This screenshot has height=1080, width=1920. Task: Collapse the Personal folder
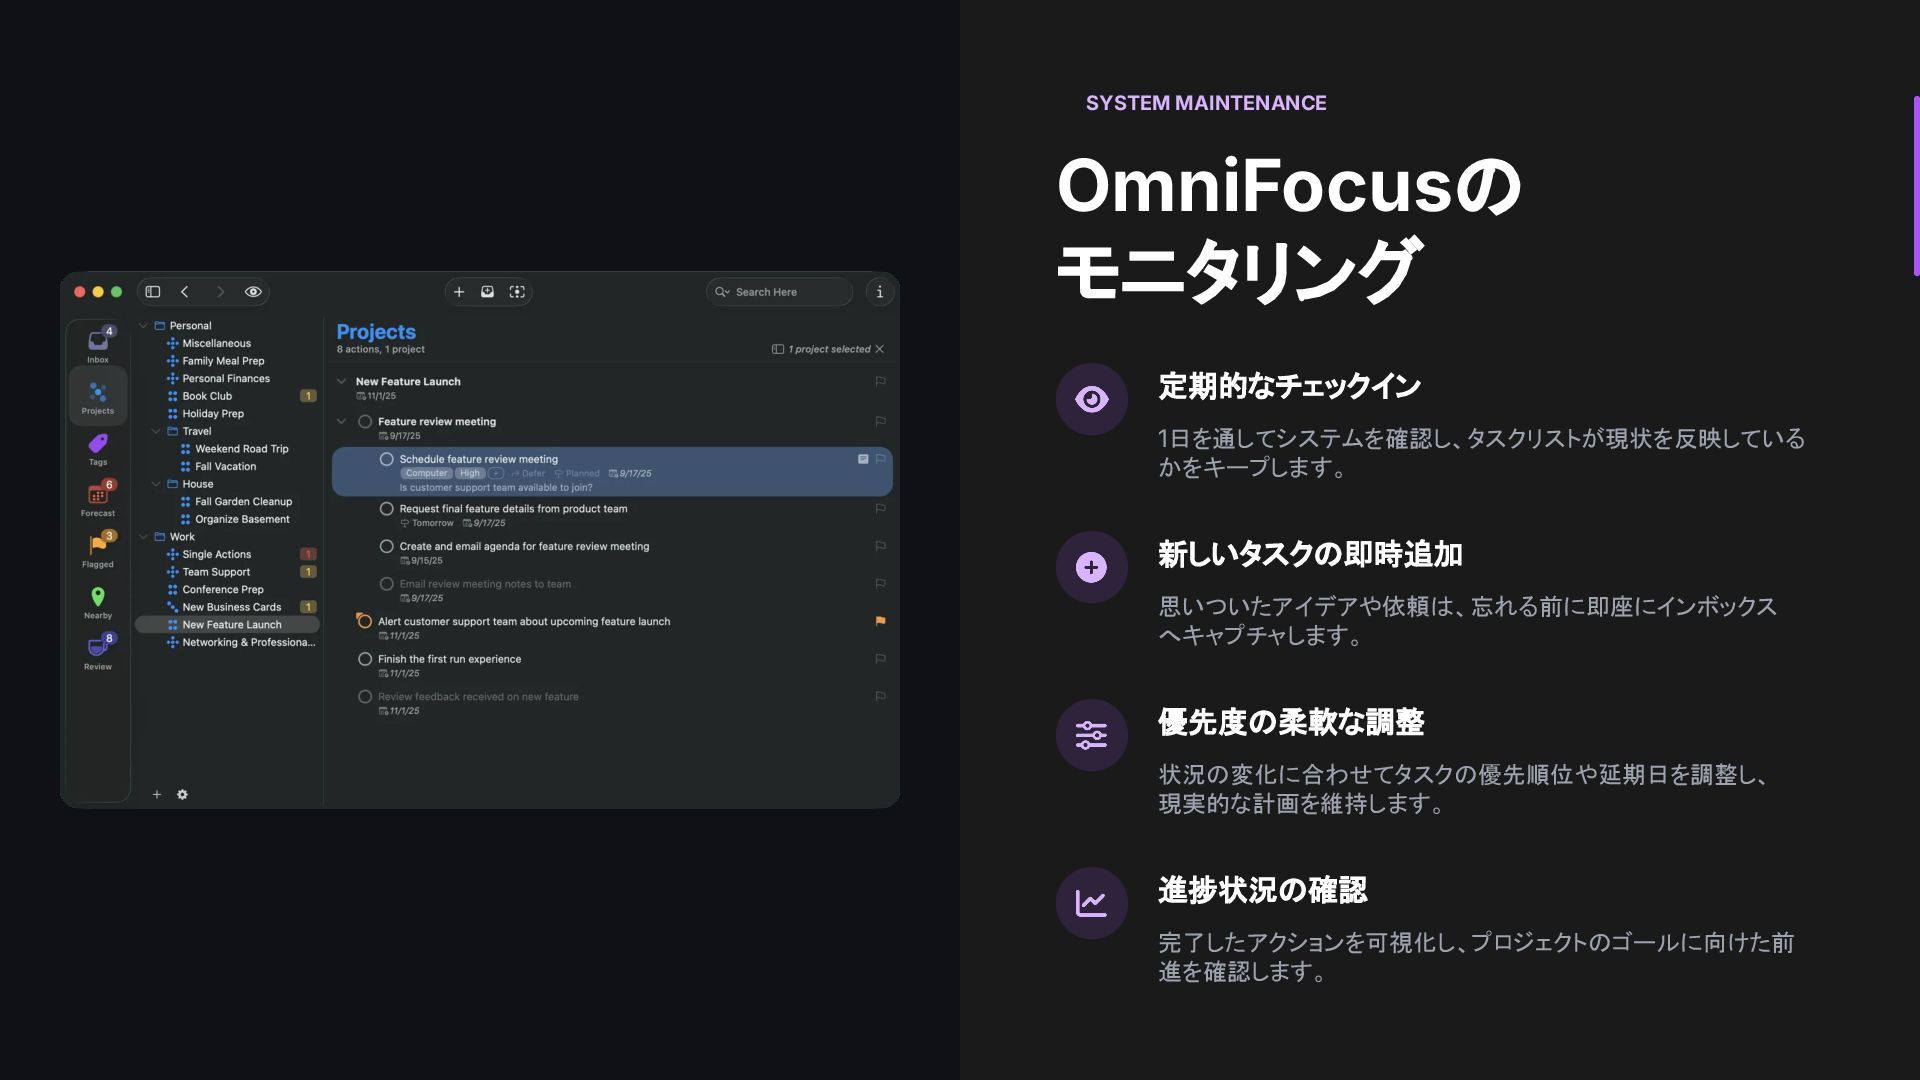click(143, 326)
